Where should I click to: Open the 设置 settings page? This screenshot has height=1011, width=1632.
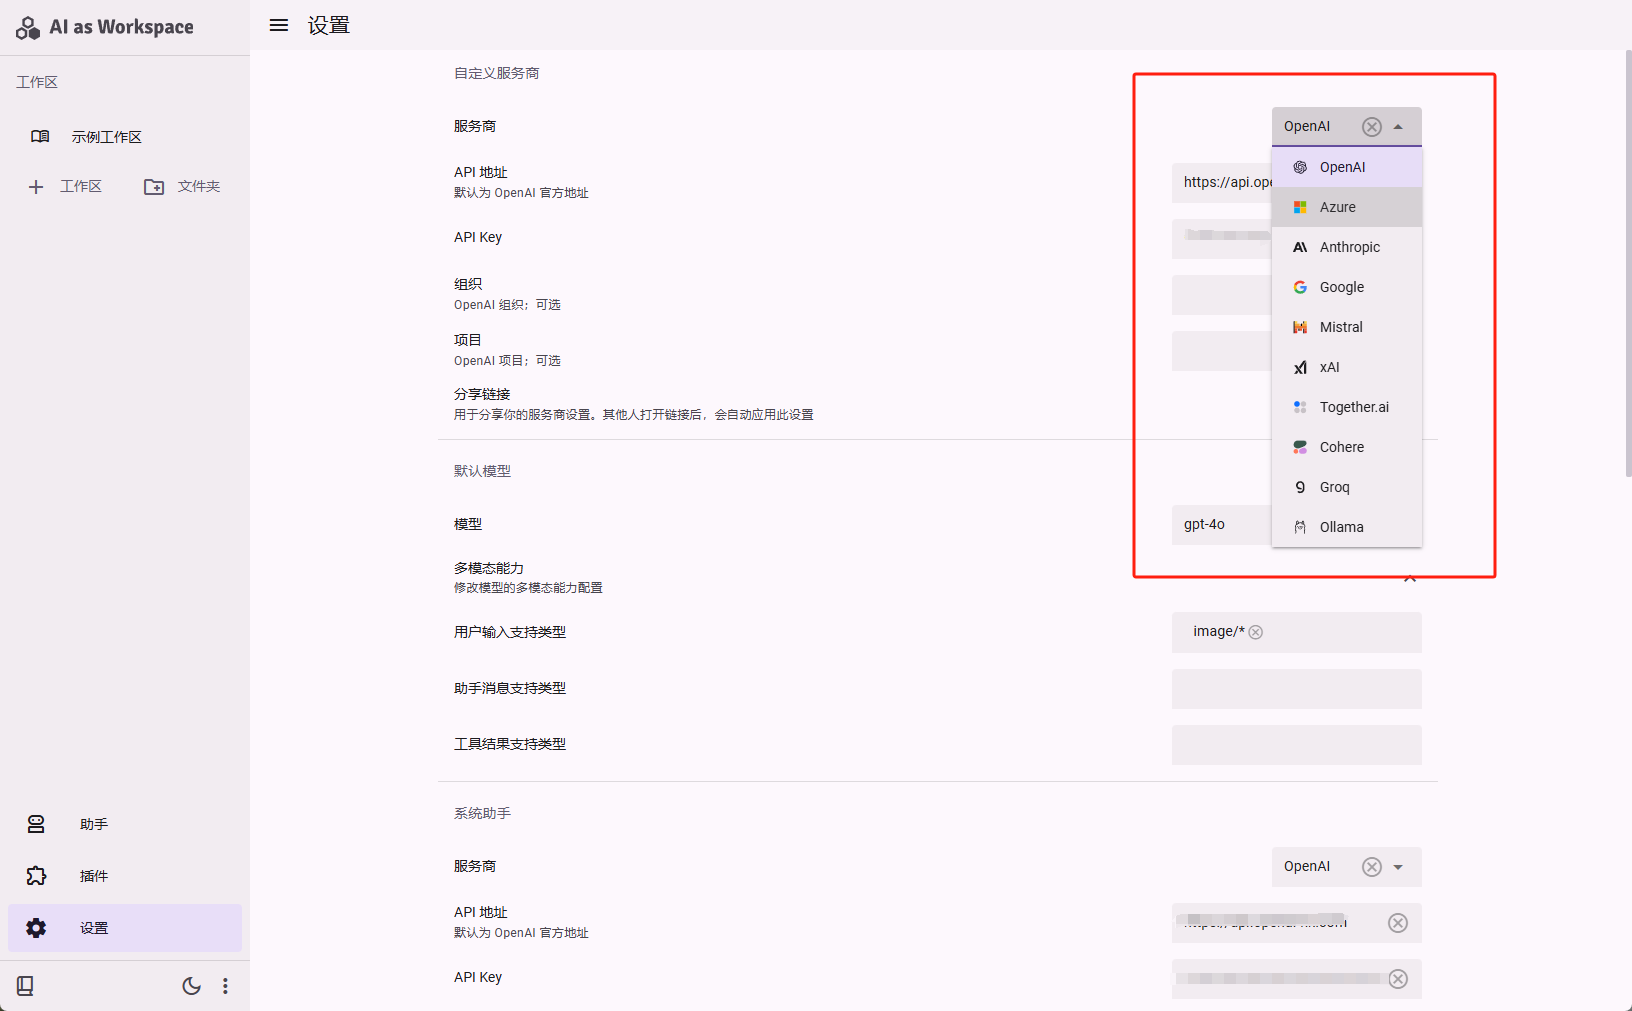(125, 928)
